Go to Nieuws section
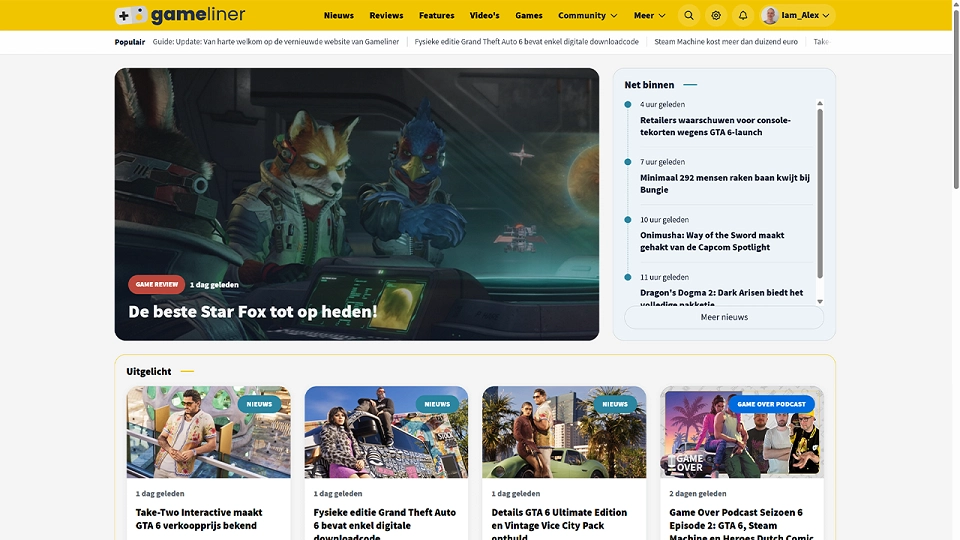 coord(339,15)
